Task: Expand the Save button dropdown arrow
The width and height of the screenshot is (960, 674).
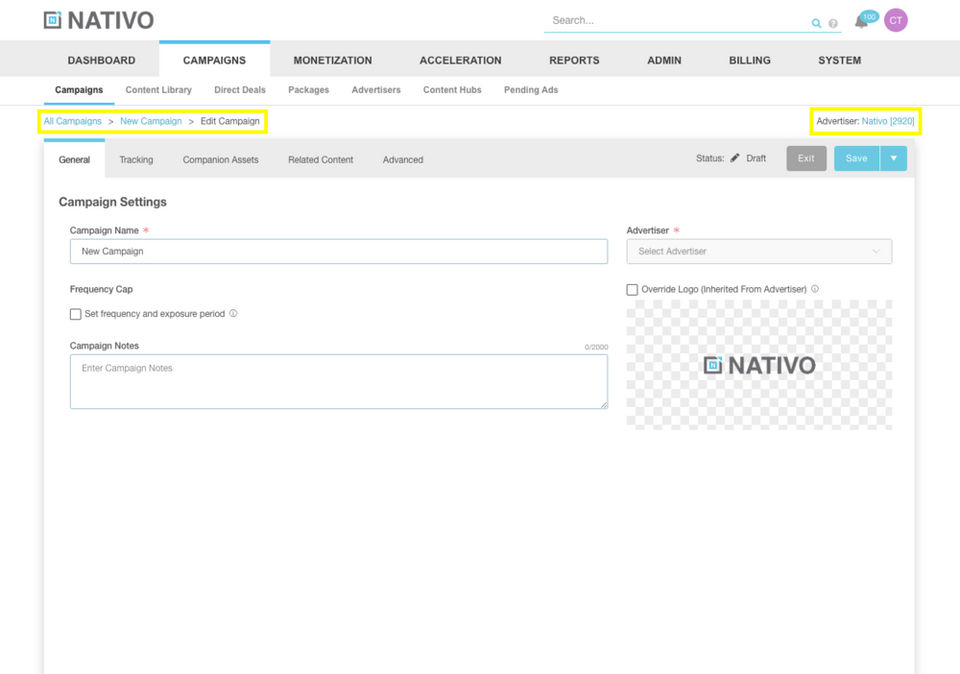Action: [x=893, y=159]
